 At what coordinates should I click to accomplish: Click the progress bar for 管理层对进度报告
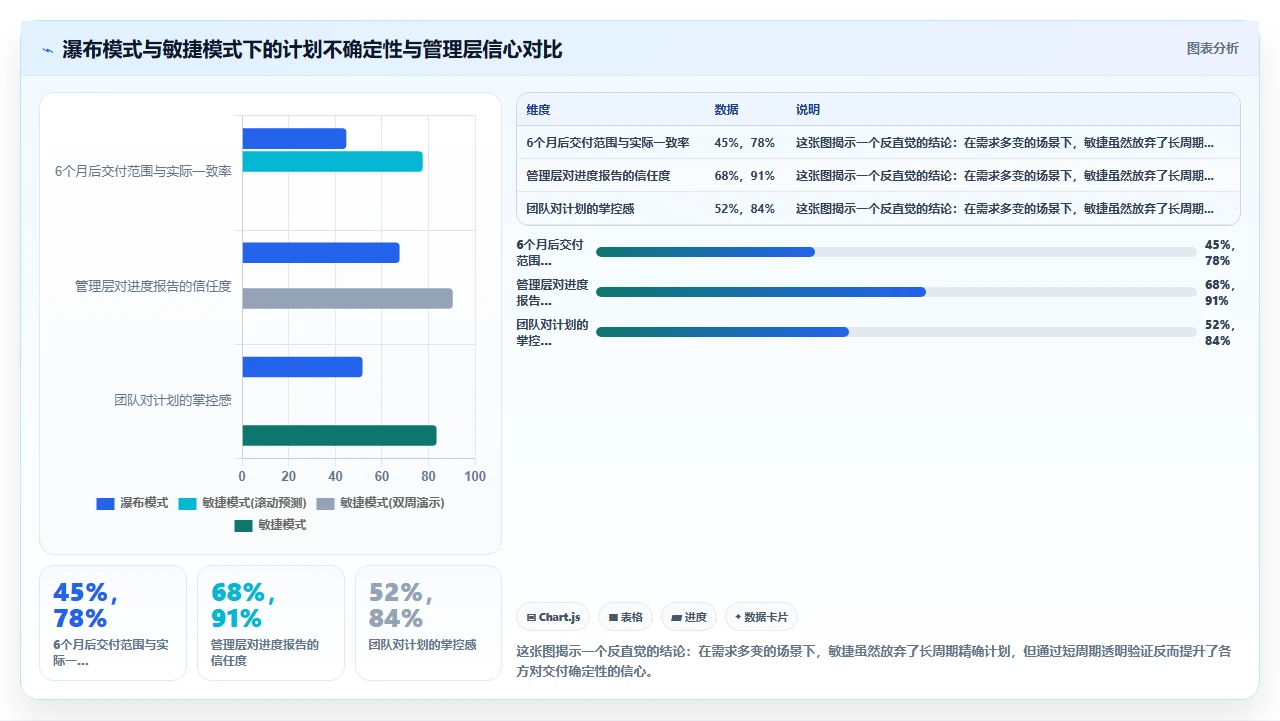pos(896,292)
